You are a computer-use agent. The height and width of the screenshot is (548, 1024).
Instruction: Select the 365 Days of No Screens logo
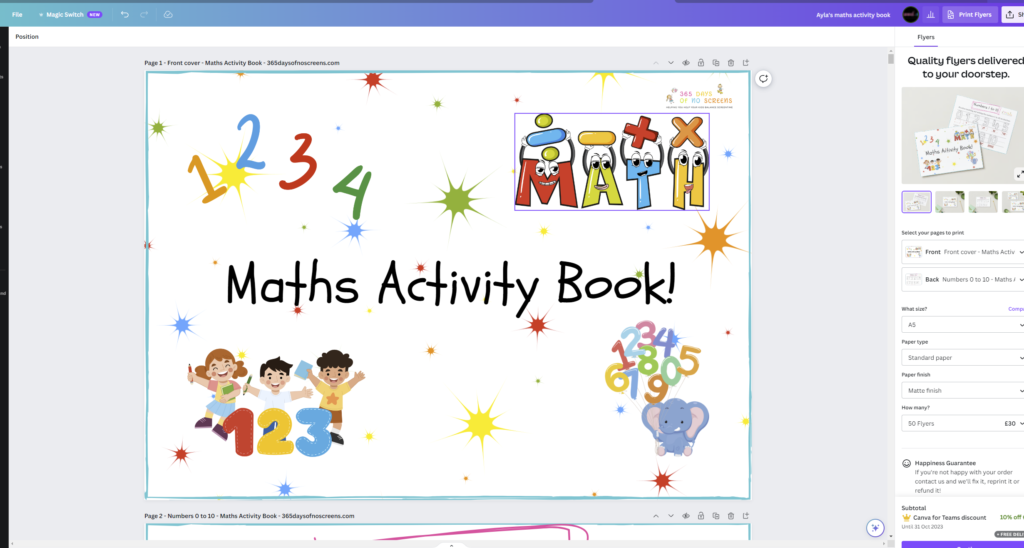click(699, 97)
